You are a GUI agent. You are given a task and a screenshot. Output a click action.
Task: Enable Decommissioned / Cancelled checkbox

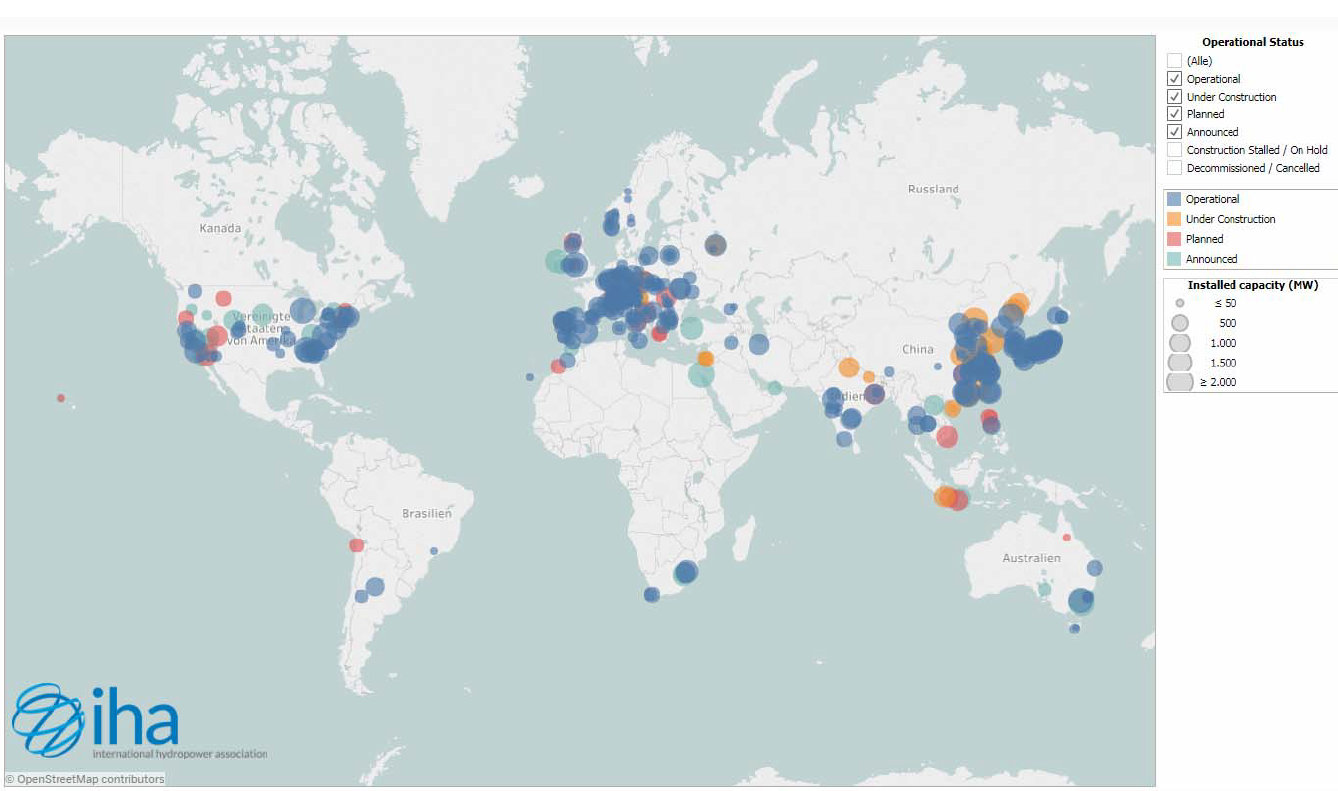[1174, 168]
